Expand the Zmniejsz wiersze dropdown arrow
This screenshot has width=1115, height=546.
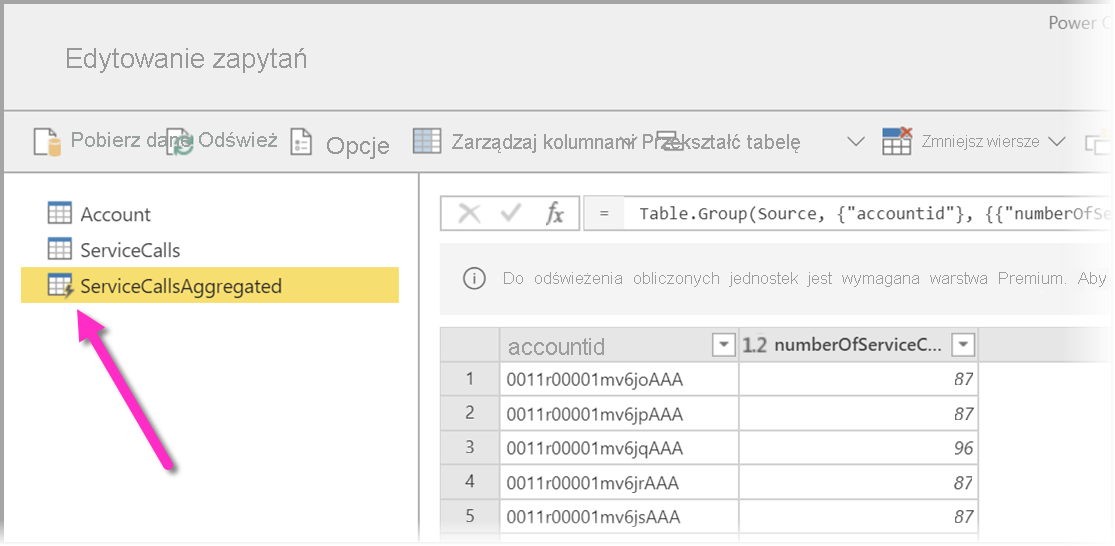coord(1057,142)
